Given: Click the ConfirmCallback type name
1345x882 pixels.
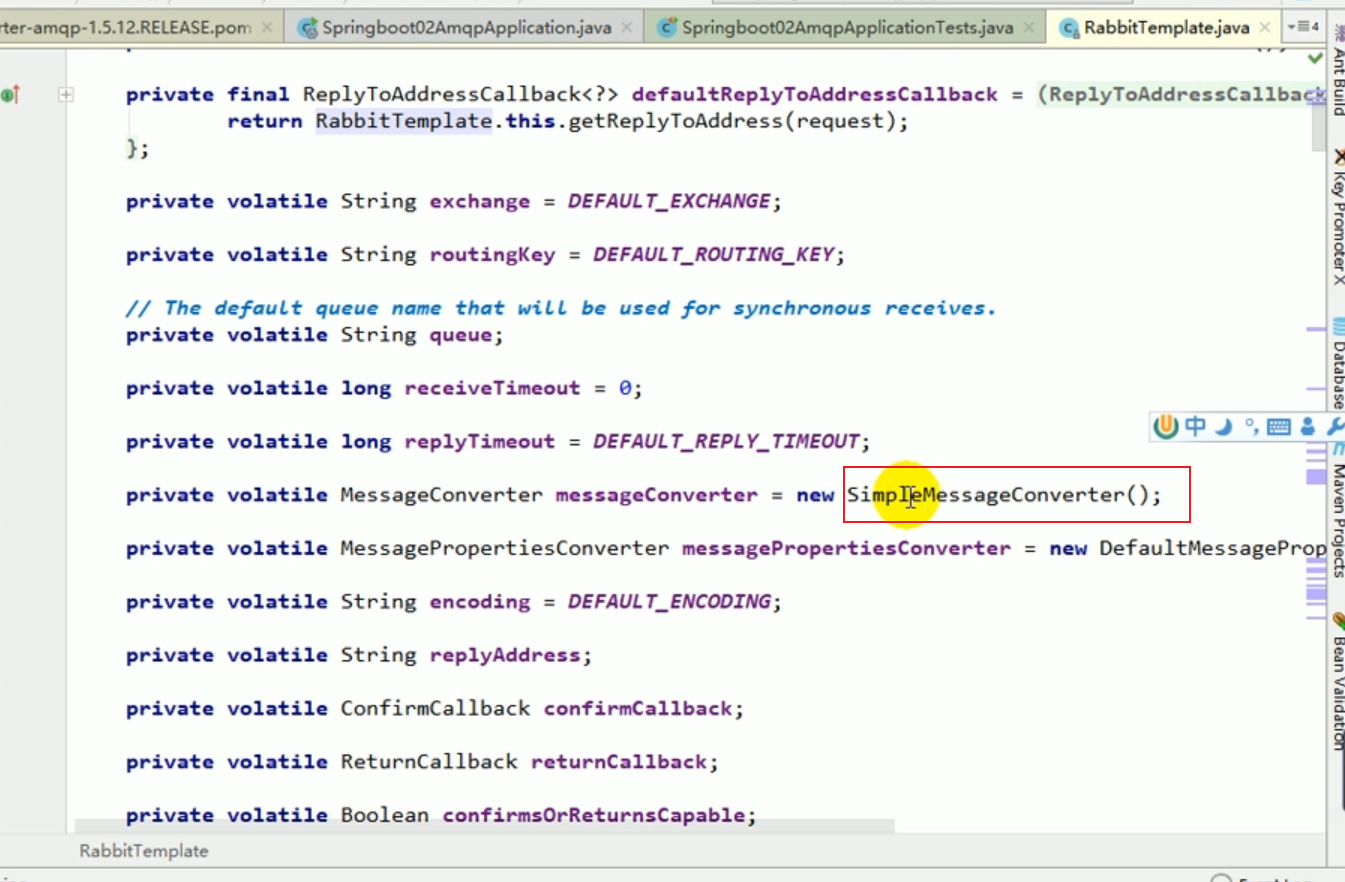Looking at the screenshot, I should click(x=435, y=708).
